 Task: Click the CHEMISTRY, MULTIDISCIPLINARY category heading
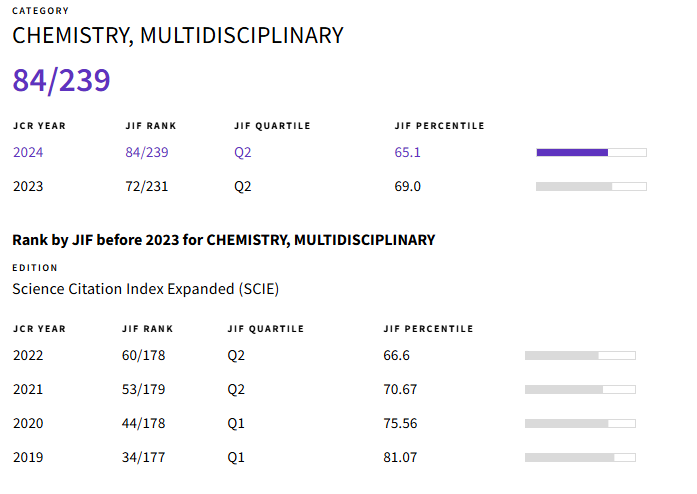(177, 36)
